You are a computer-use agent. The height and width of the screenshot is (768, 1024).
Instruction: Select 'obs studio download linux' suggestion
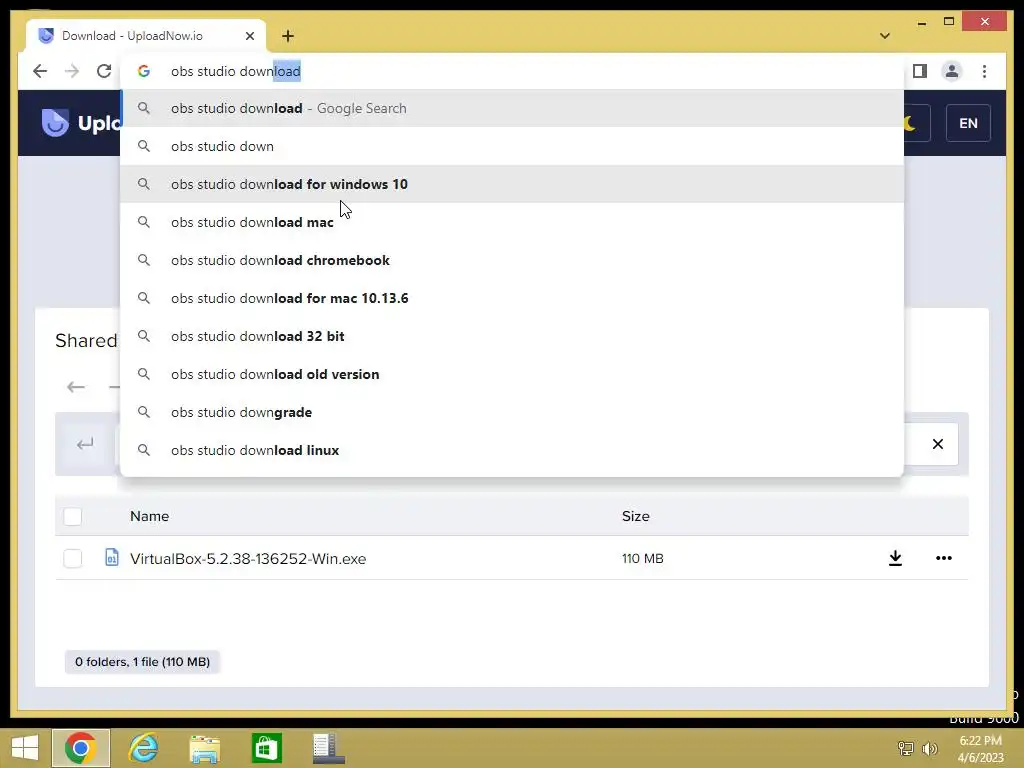(x=512, y=450)
